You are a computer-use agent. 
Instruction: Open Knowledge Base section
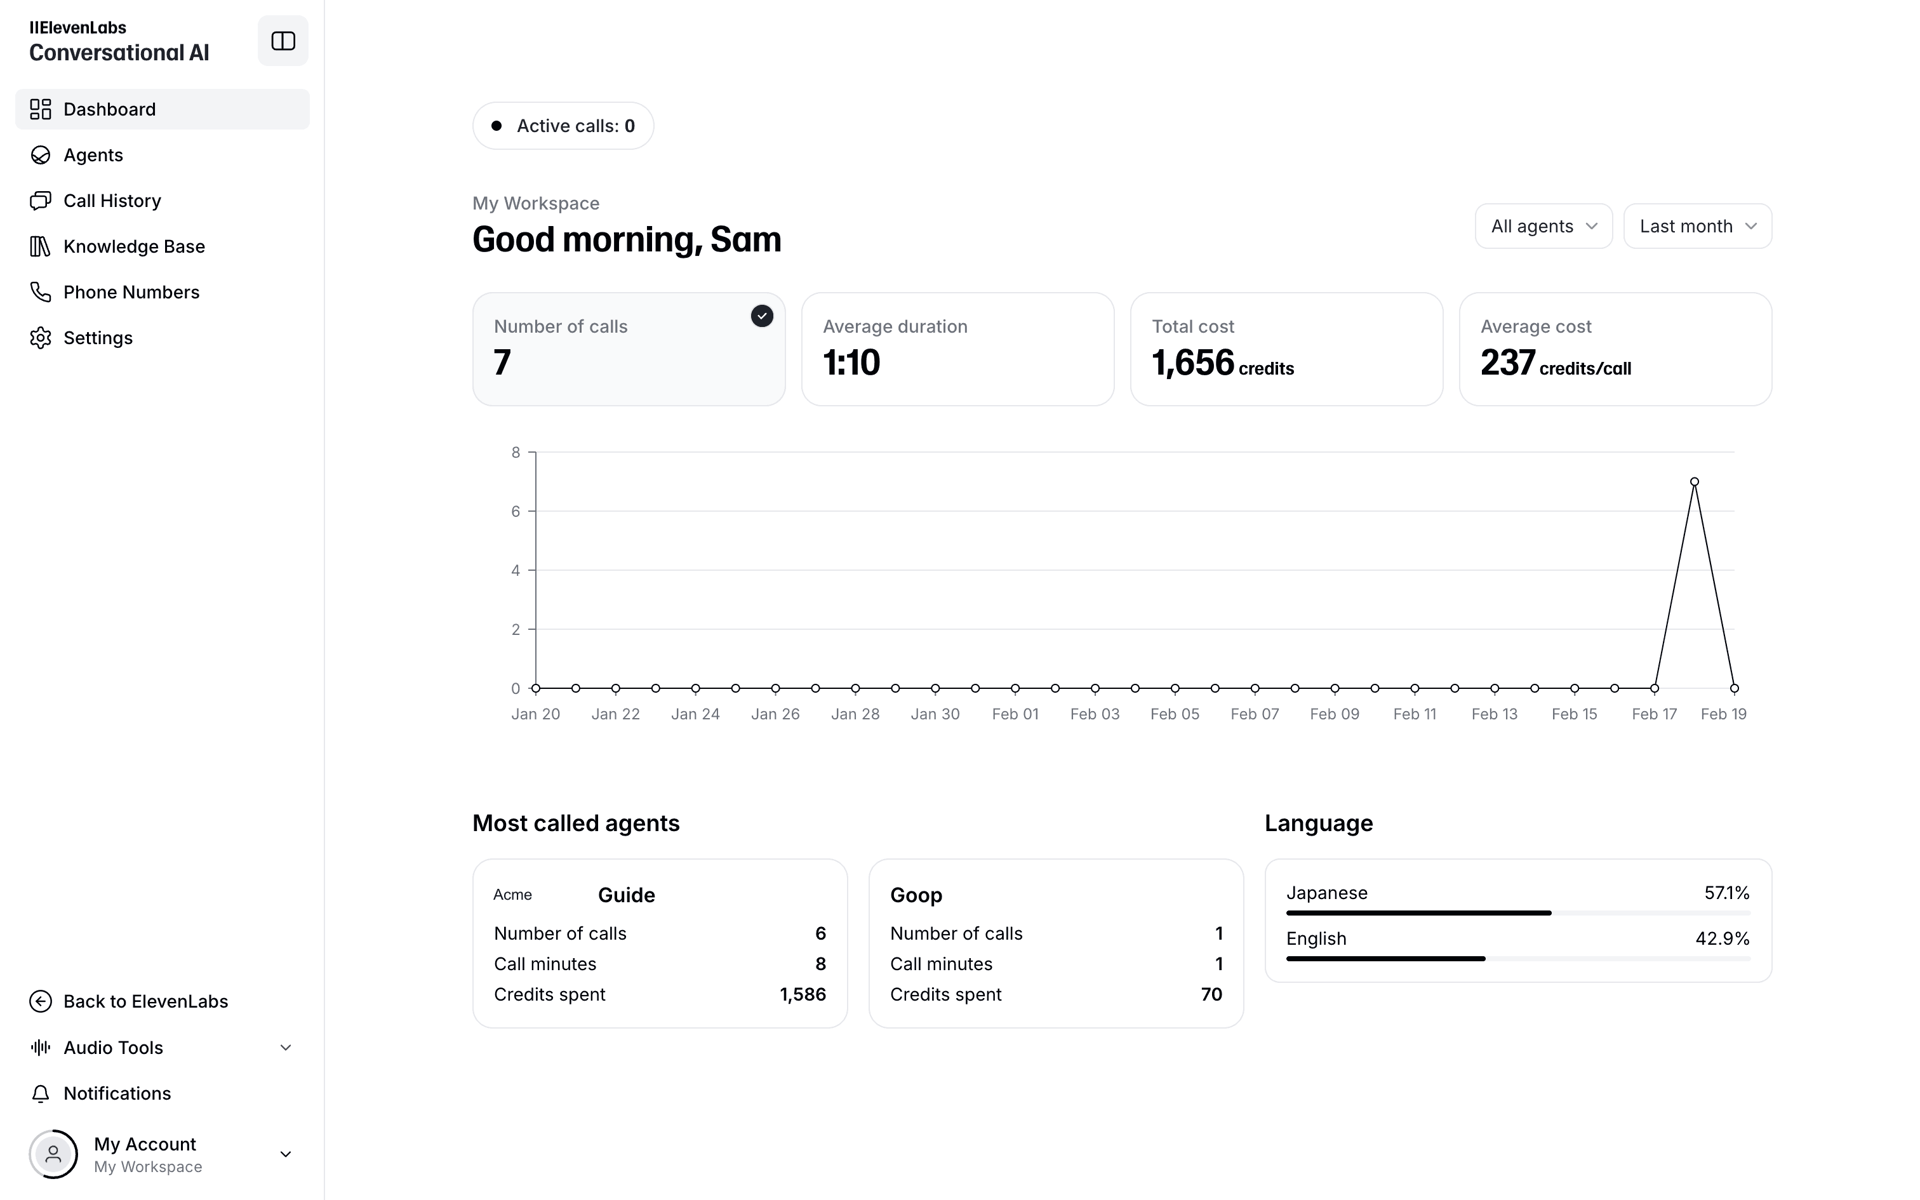pos(162,246)
